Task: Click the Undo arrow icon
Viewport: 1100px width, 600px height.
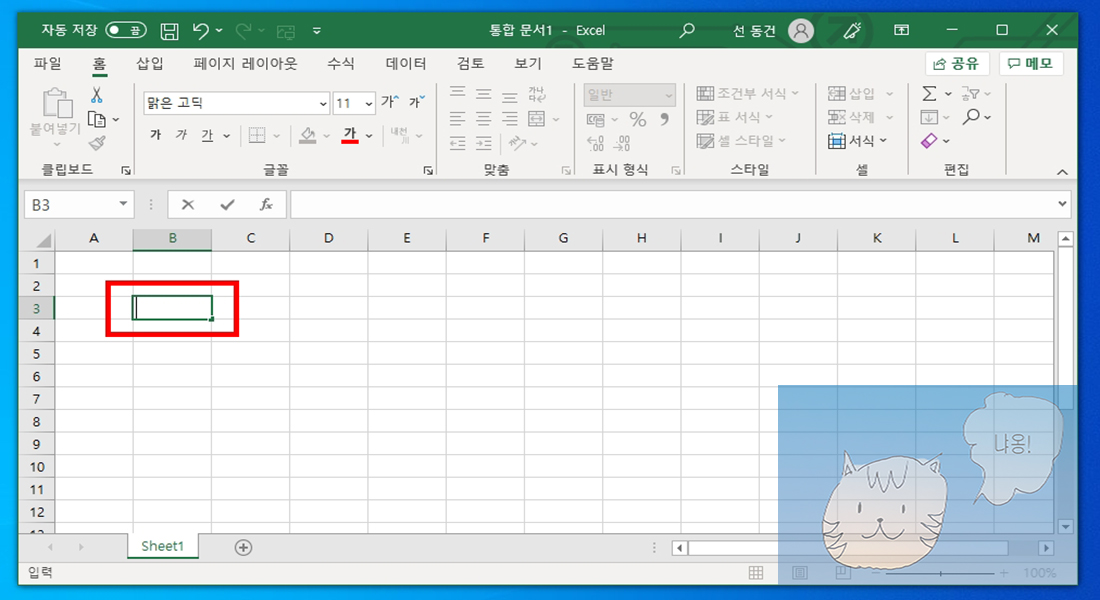Action: coord(201,30)
